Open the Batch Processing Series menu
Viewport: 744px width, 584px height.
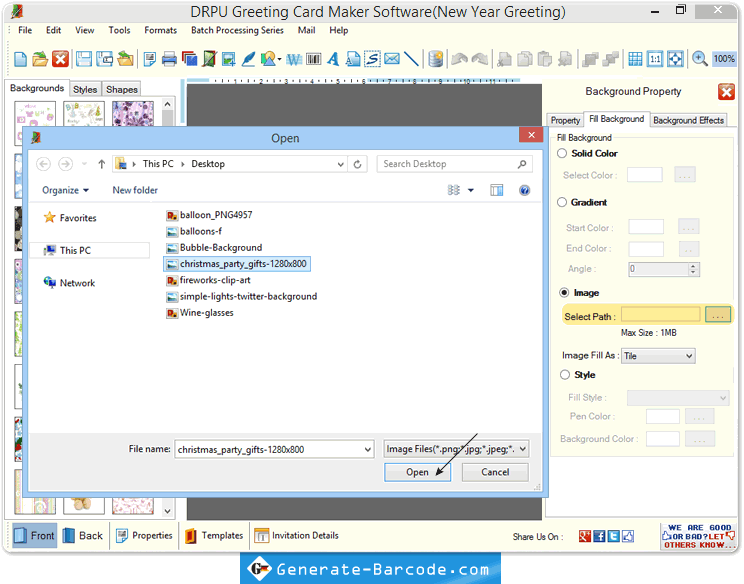237,30
